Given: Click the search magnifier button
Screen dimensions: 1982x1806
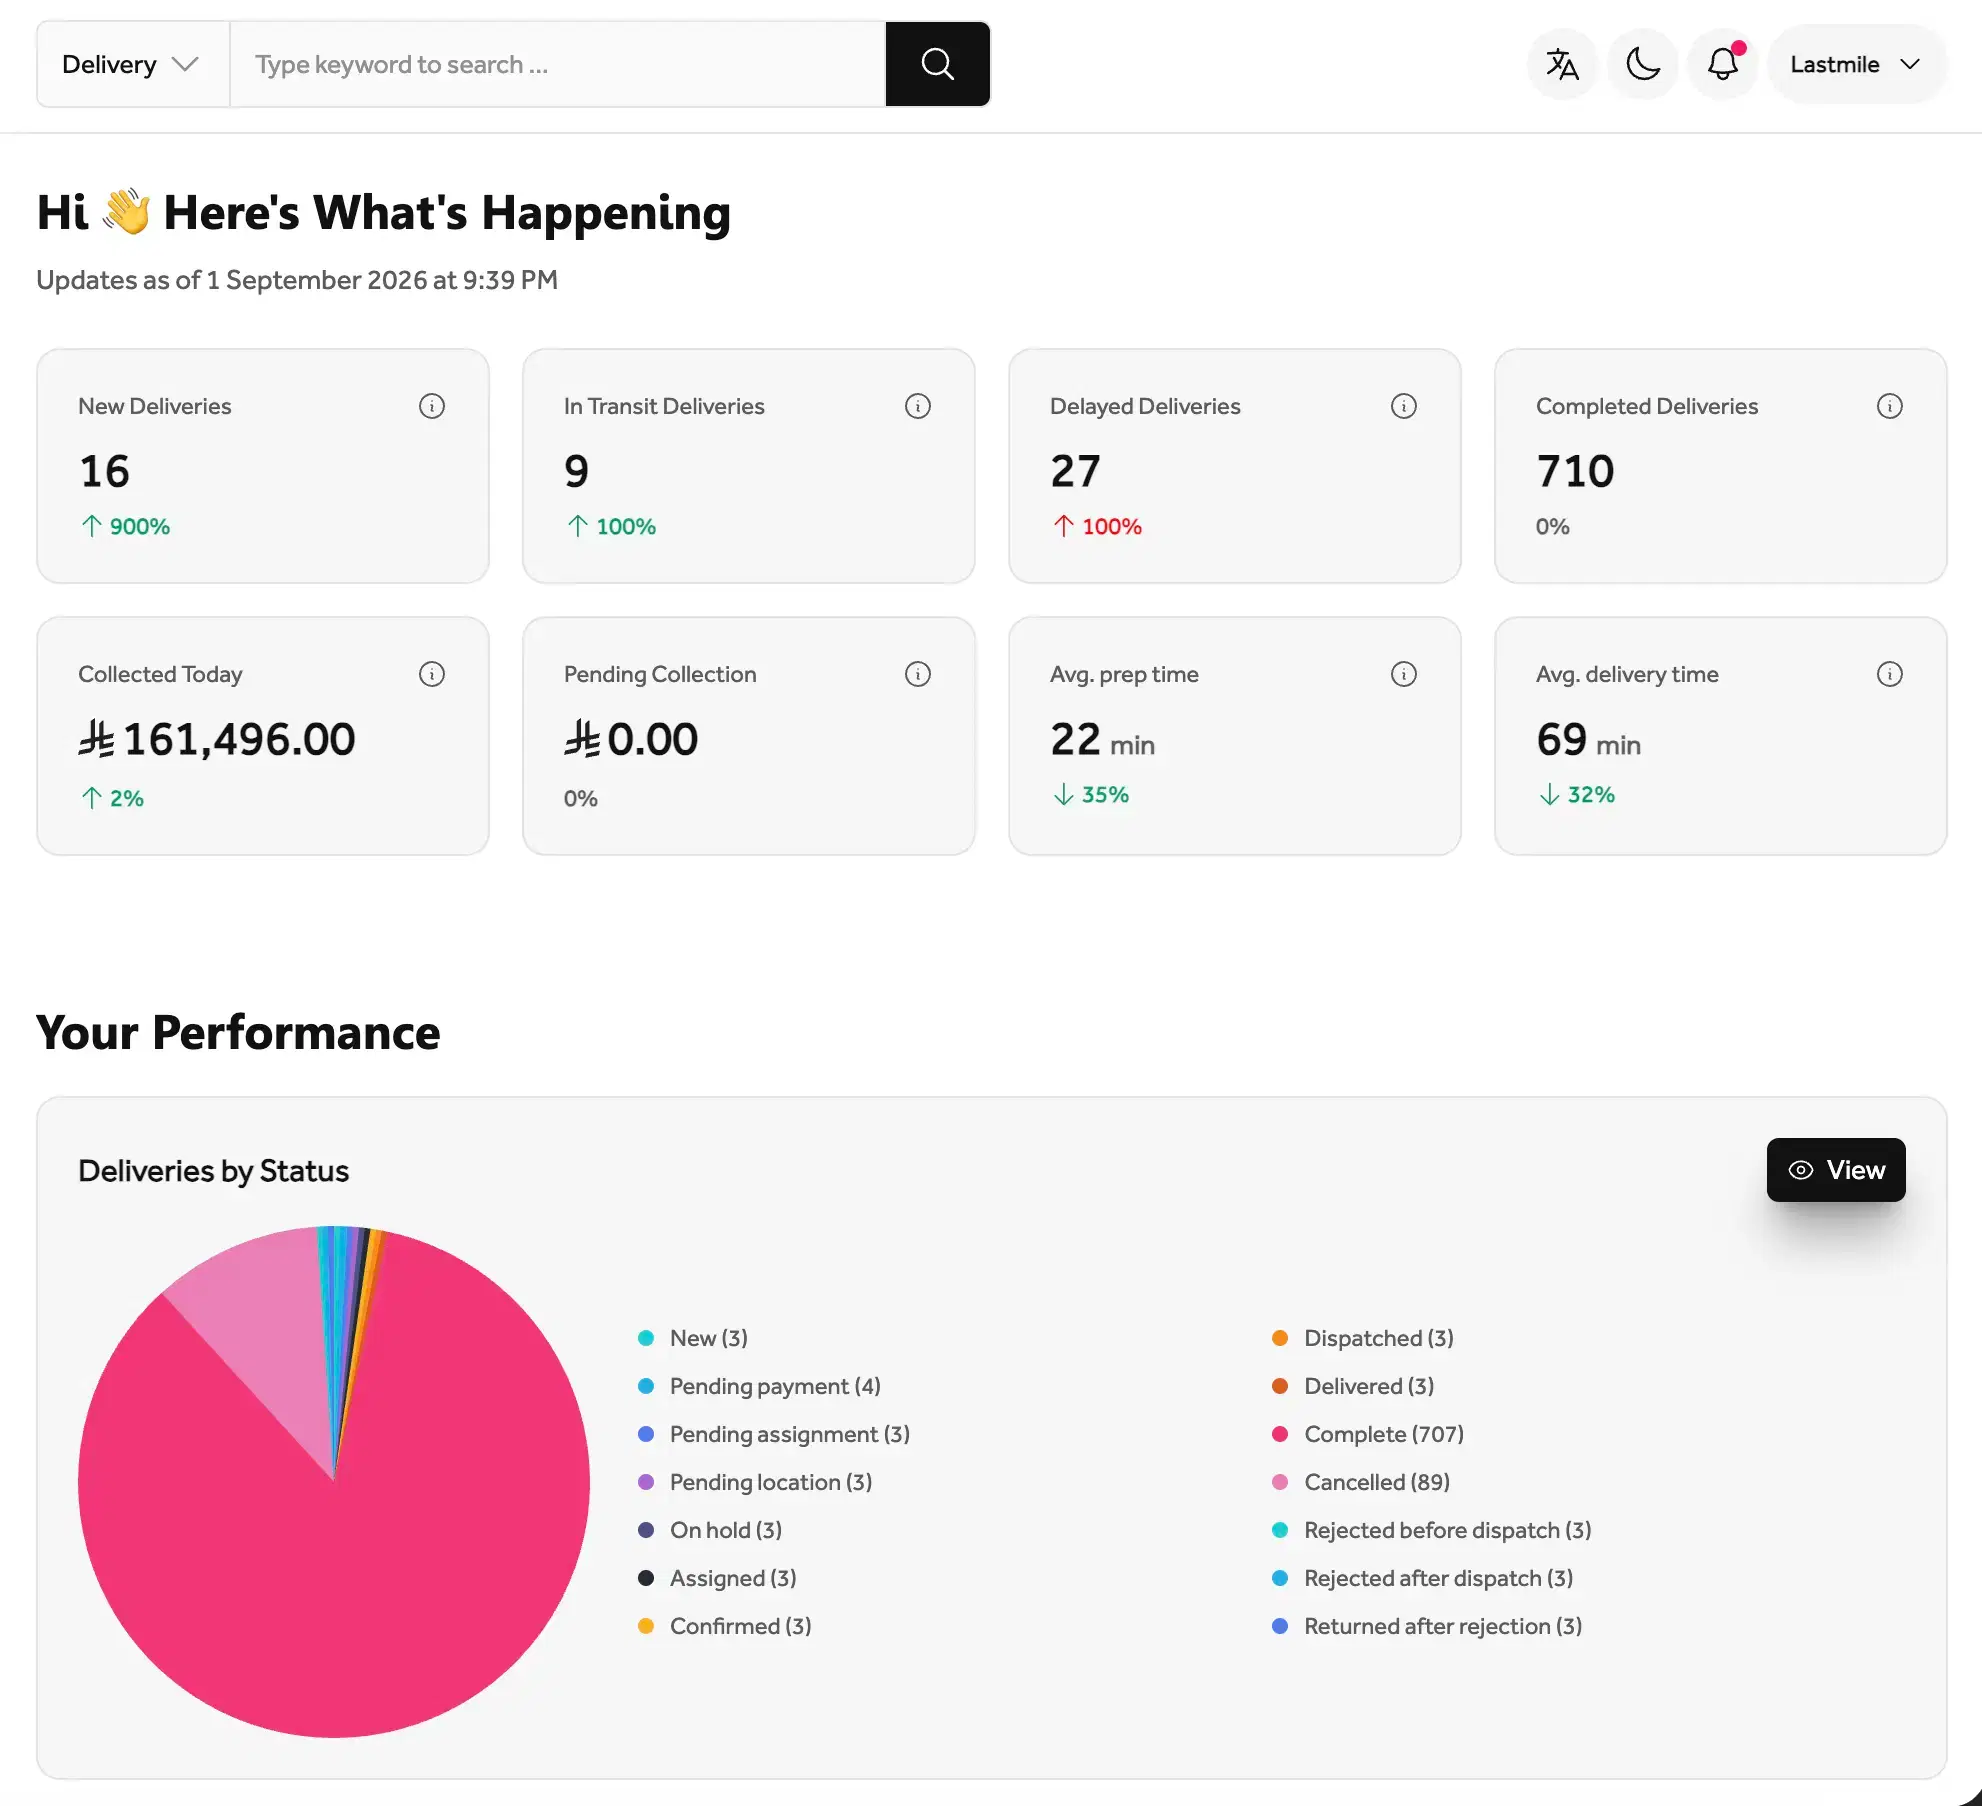Looking at the screenshot, I should 937,64.
